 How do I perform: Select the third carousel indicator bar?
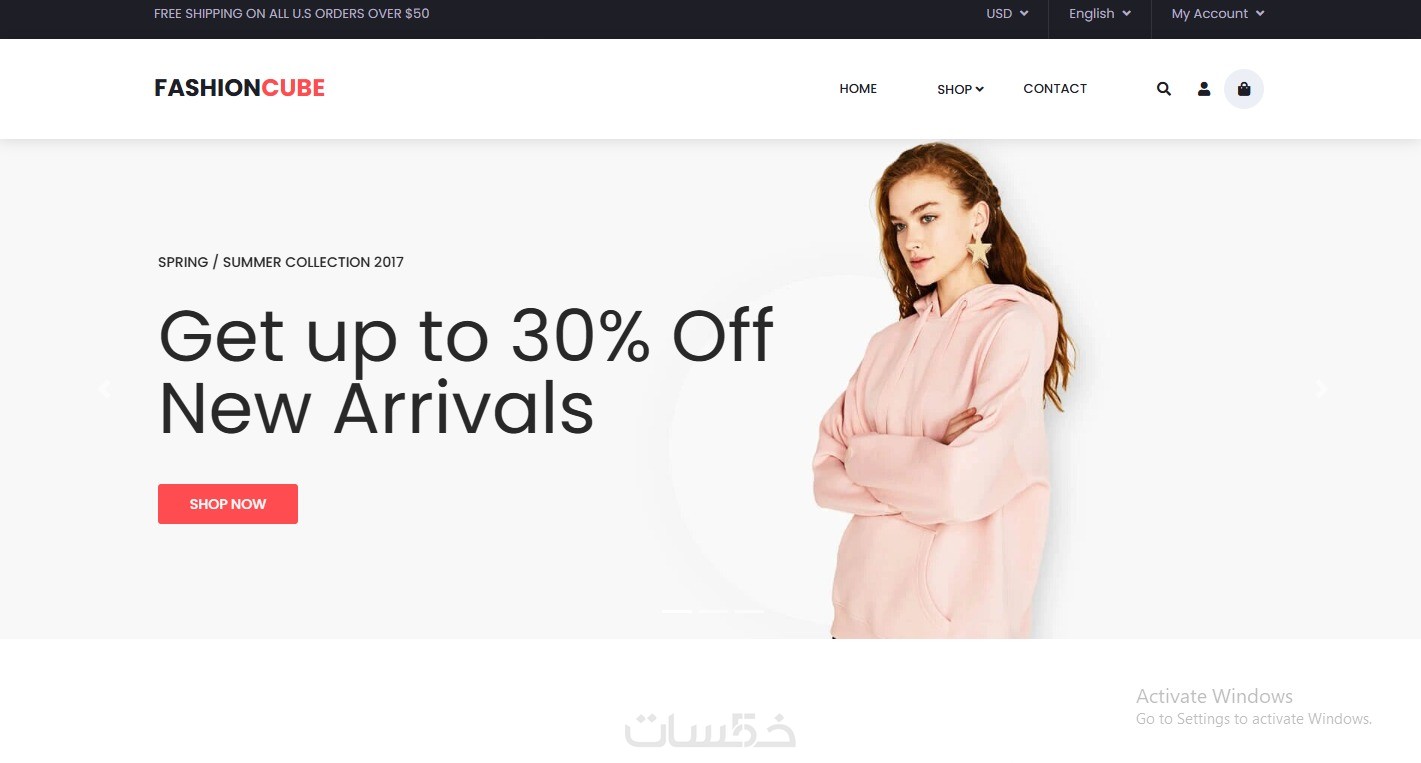[x=749, y=611]
